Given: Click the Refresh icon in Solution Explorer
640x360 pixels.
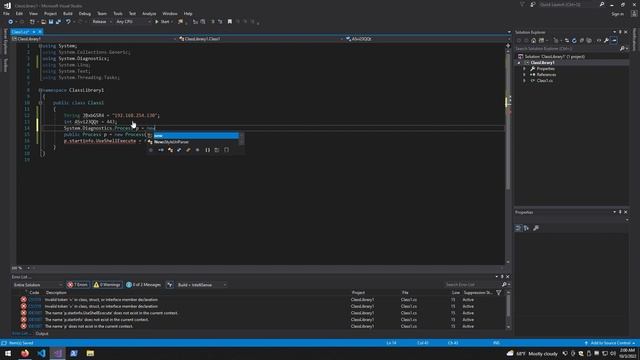Looking at the screenshot, I should 574,40.
